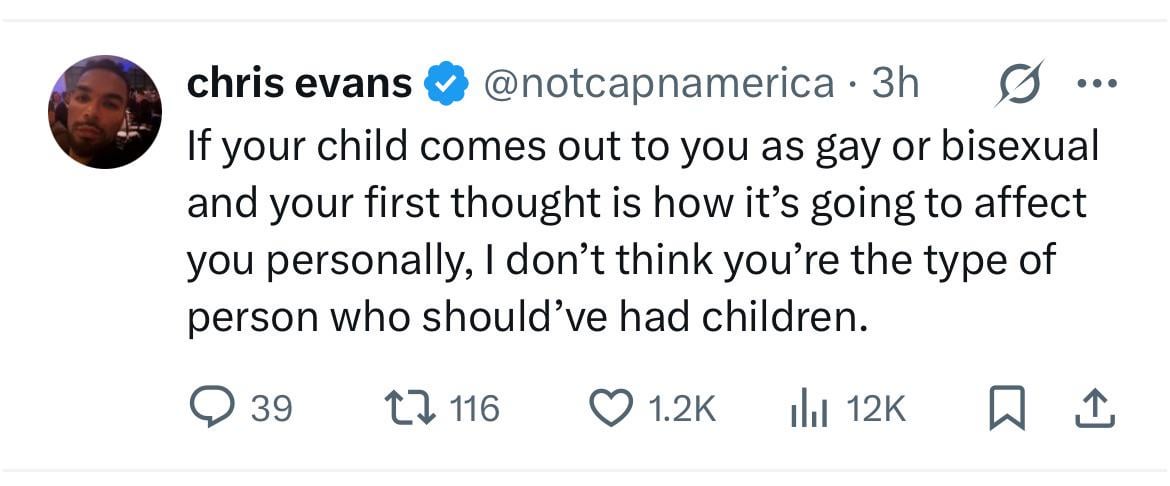Click the tweet's first line of text
The height and width of the screenshot is (486, 1170).
(x=642, y=146)
